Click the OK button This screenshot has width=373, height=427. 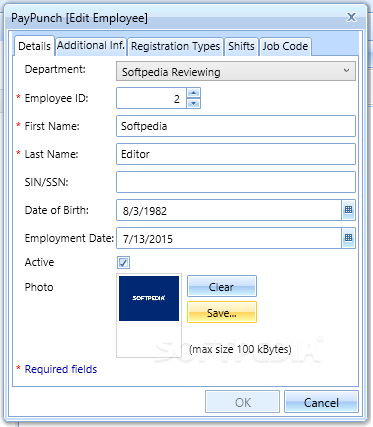point(242,402)
